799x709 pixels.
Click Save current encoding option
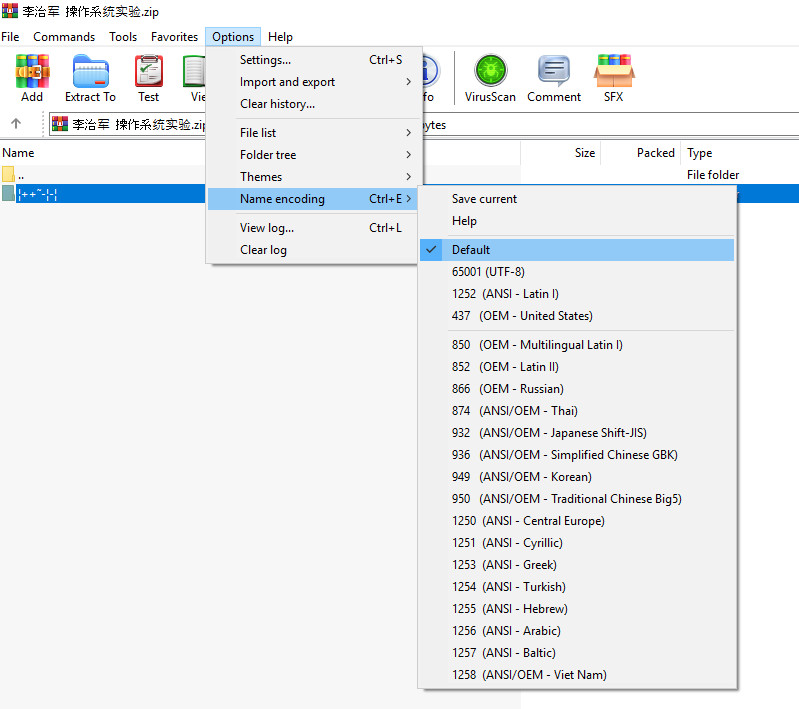484,199
